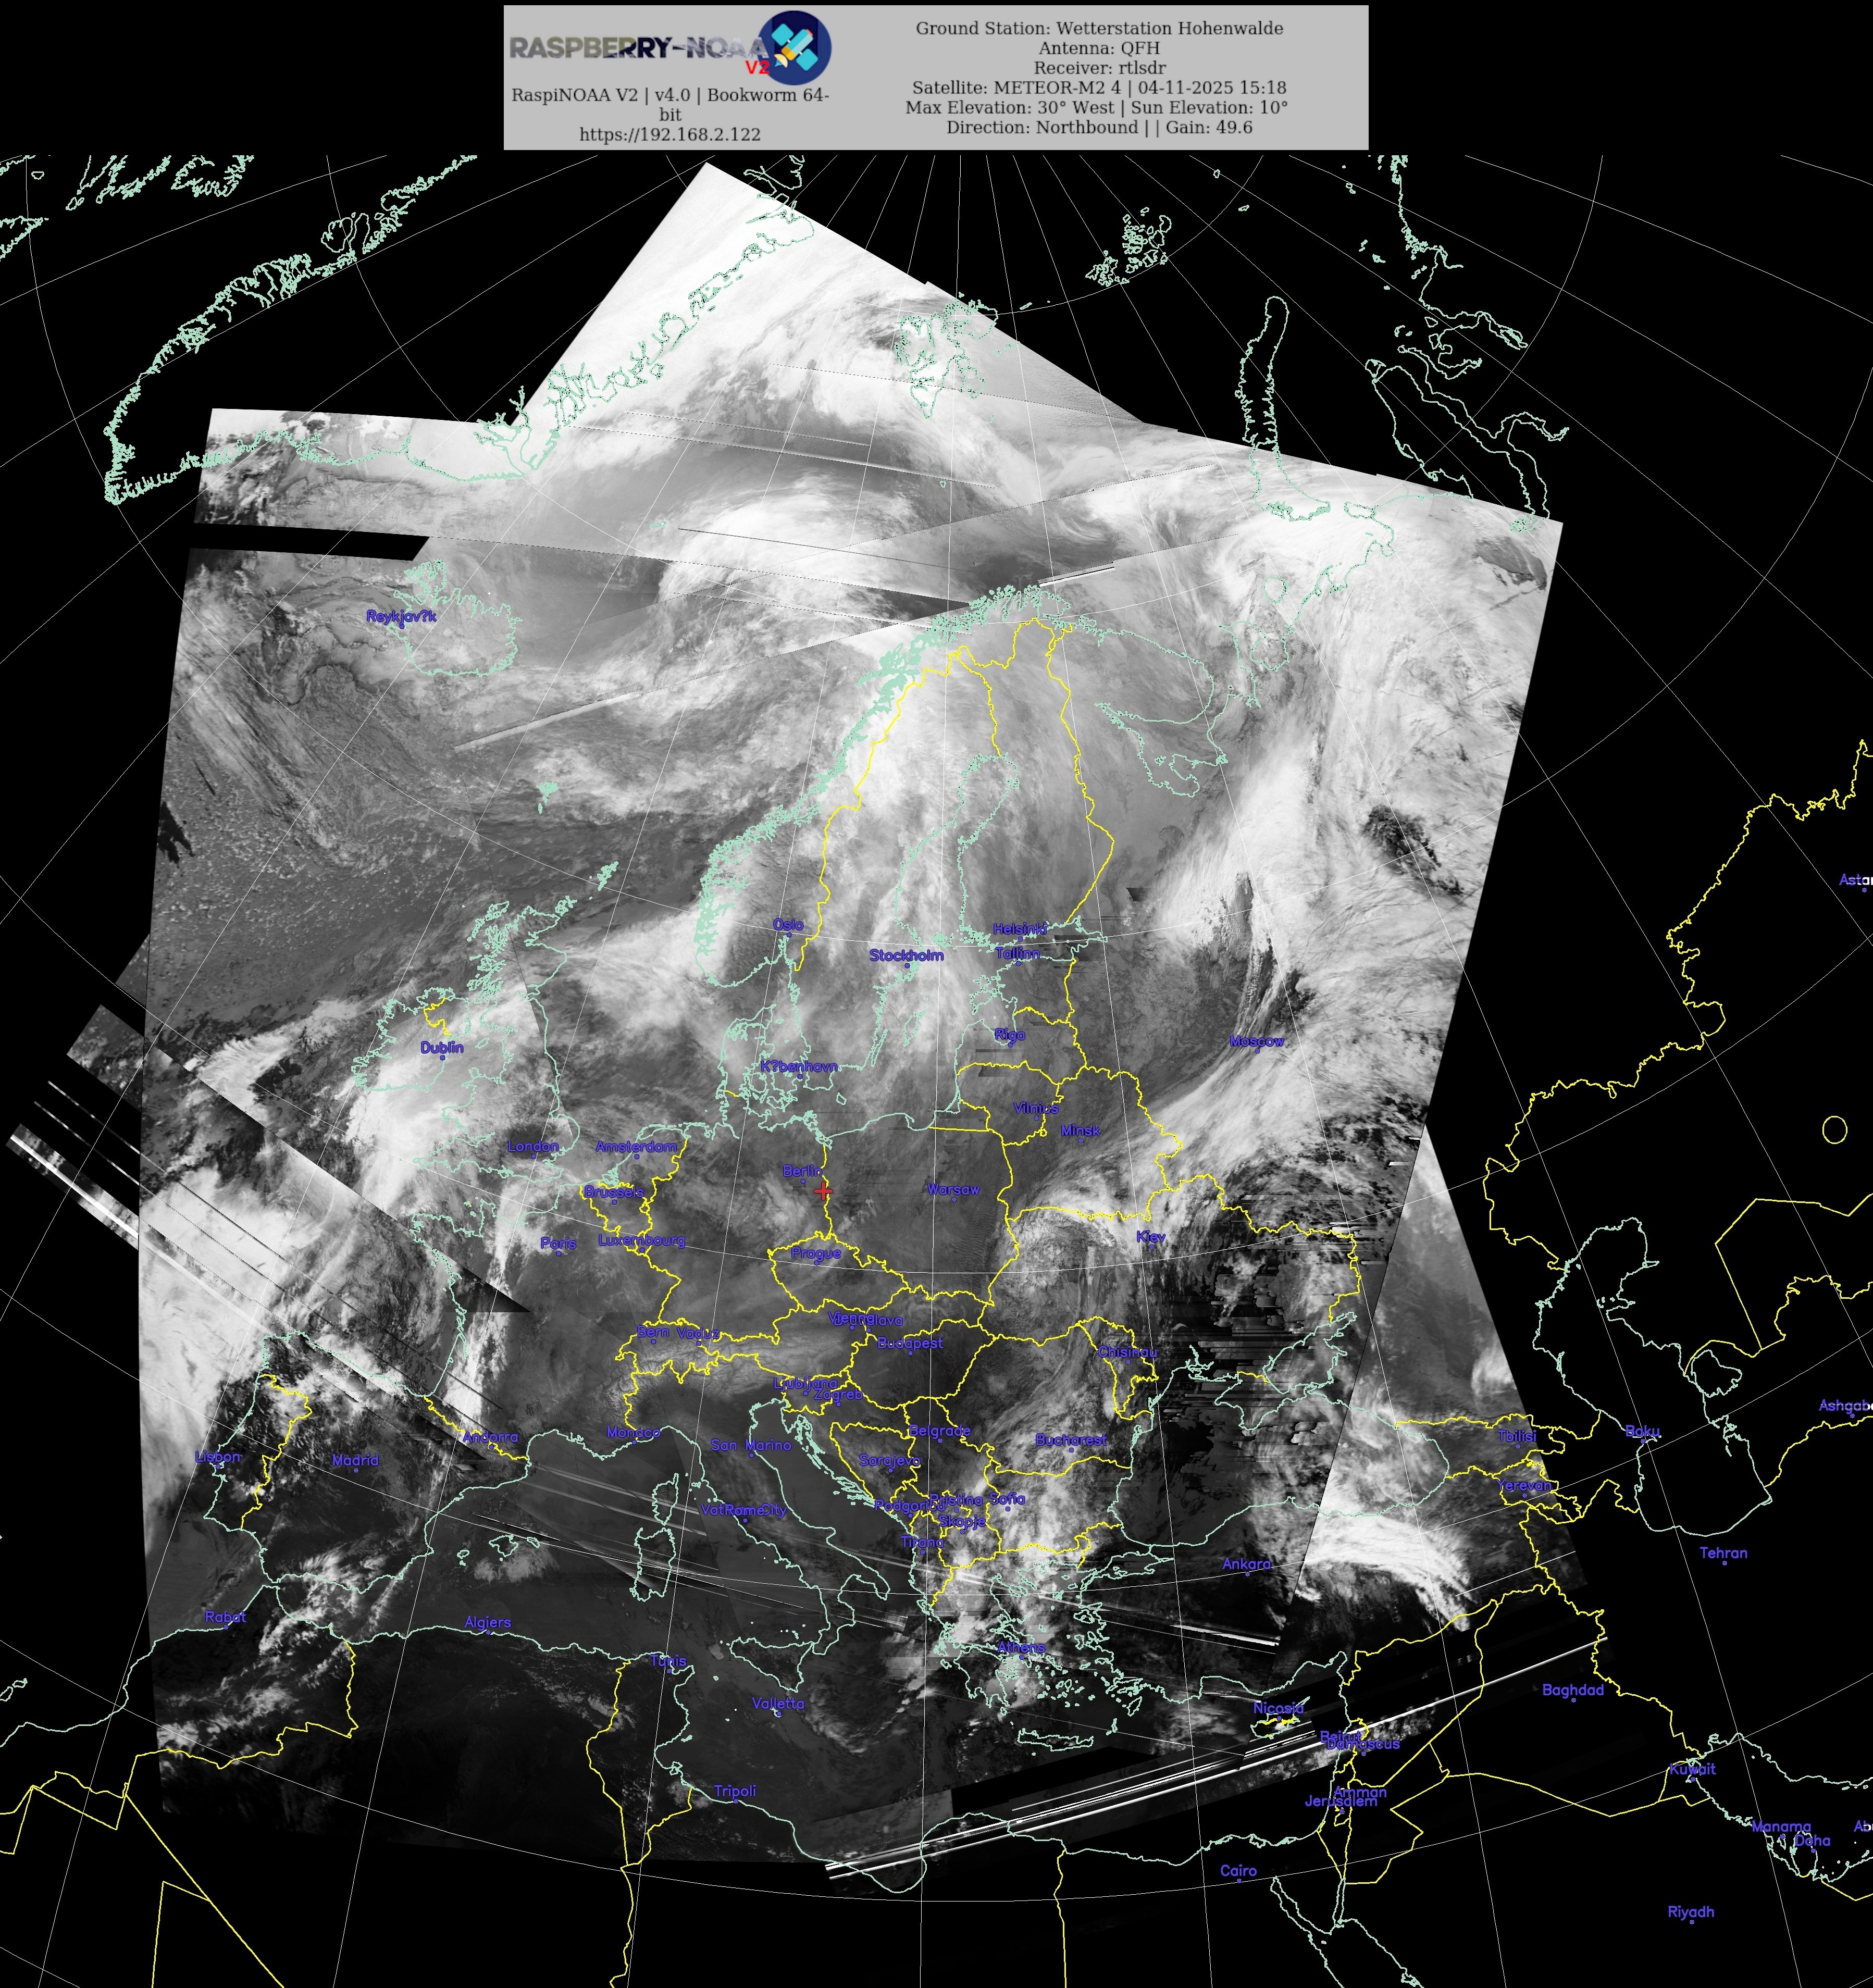
Task: Click the Madrid city label
Action: 355,1460
